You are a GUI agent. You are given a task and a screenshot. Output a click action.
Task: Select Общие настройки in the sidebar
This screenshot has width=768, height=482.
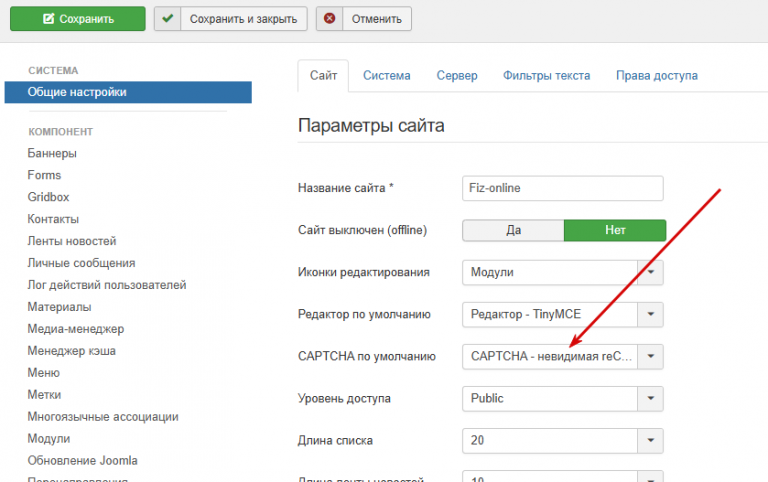tap(128, 92)
